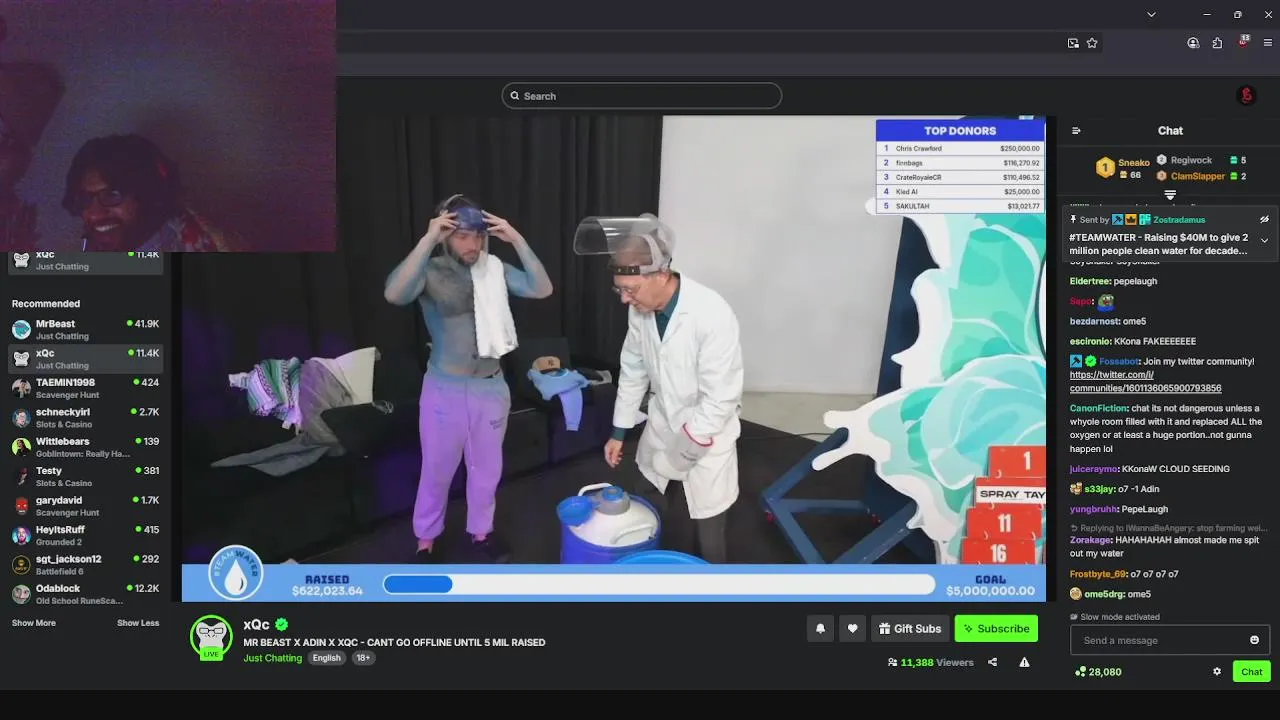Open red extension icon with 13 badge
This screenshot has width=1280, height=720.
point(1243,42)
